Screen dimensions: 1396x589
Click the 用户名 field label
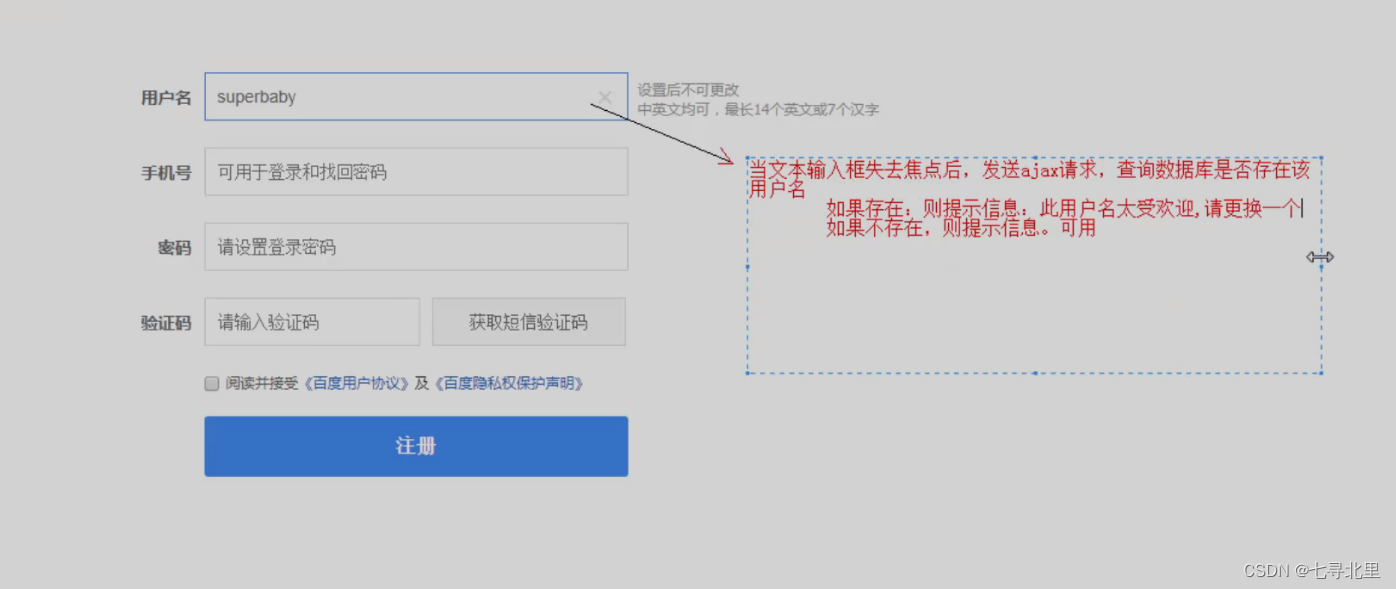point(166,97)
